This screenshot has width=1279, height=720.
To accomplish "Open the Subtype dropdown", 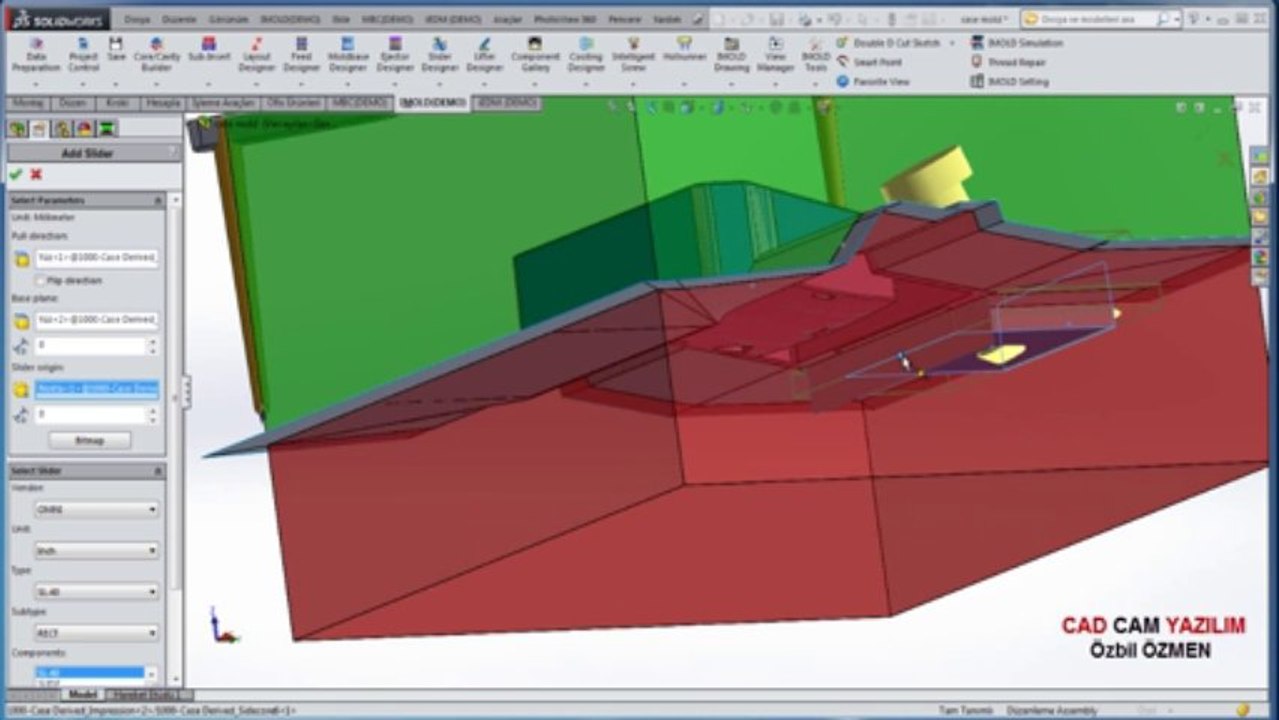I will click(96, 633).
